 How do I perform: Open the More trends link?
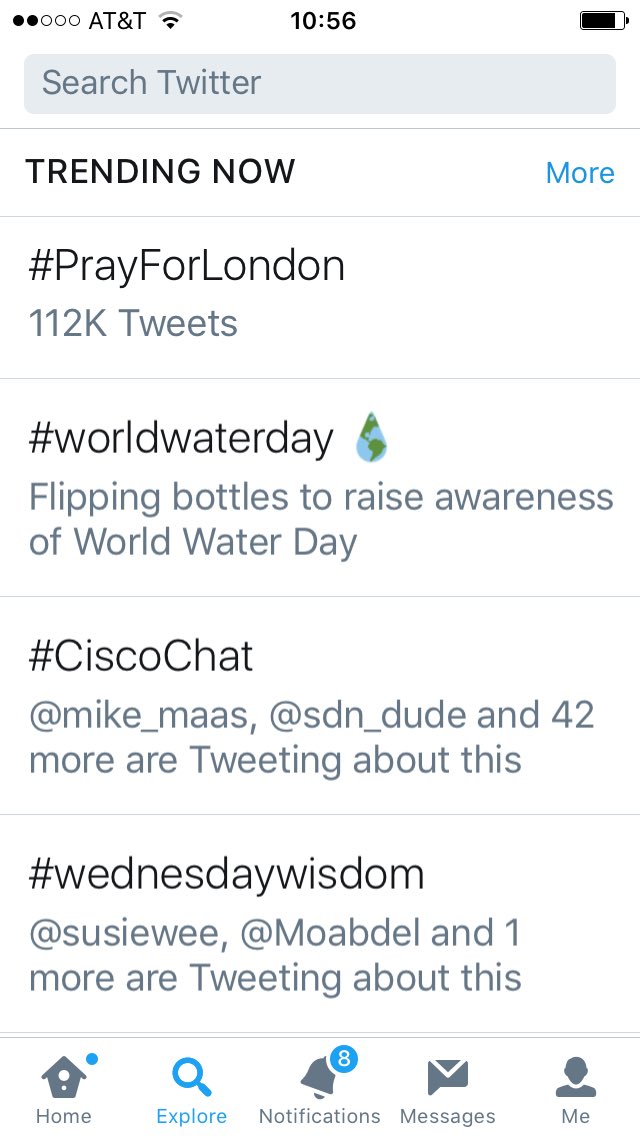580,172
